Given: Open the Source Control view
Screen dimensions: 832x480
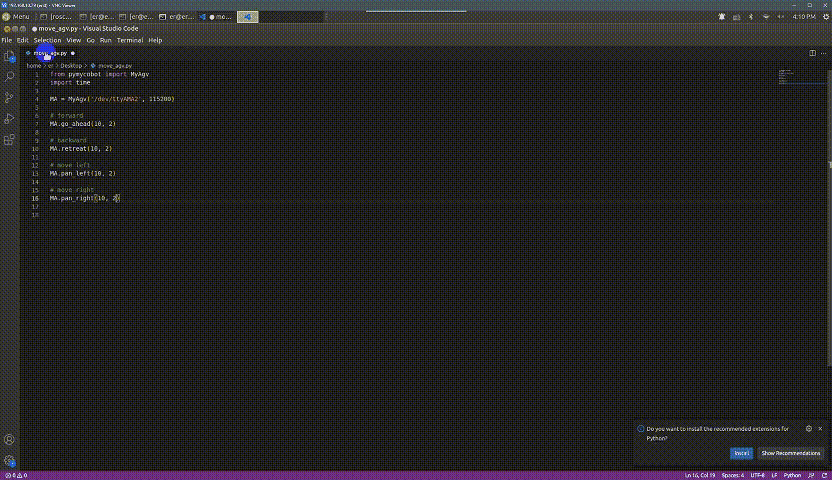Looking at the screenshot, I should coord(9,98).
